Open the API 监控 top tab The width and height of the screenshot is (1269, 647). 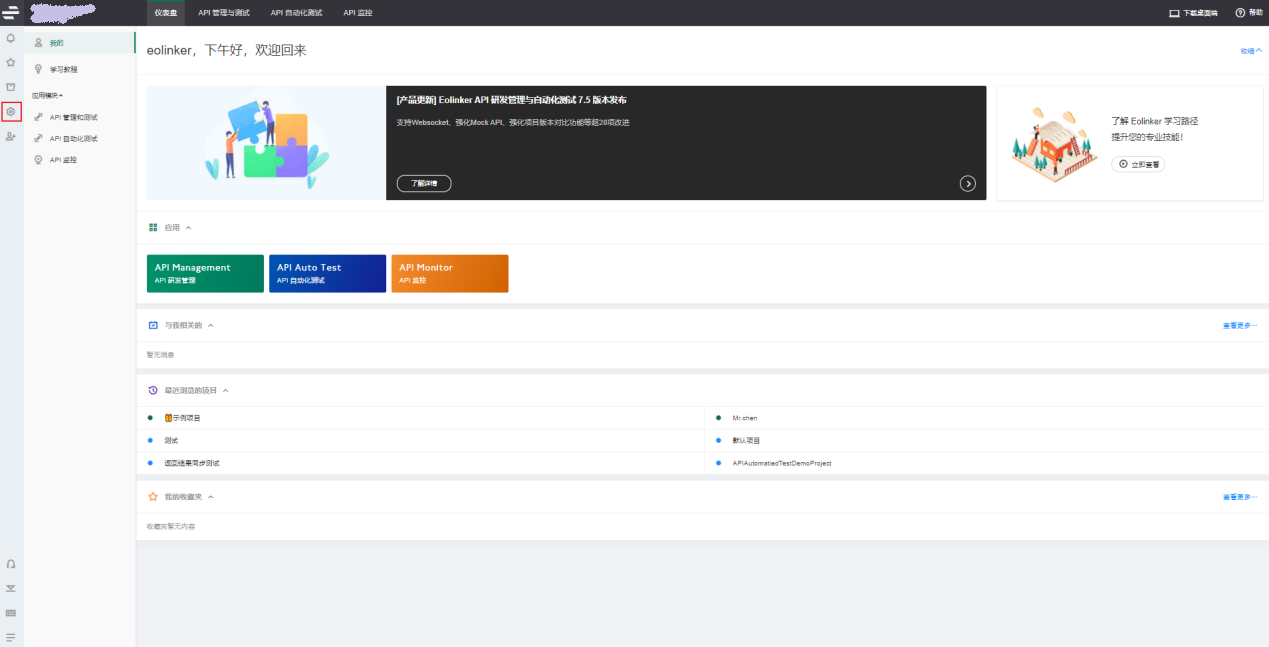(358, 12)
